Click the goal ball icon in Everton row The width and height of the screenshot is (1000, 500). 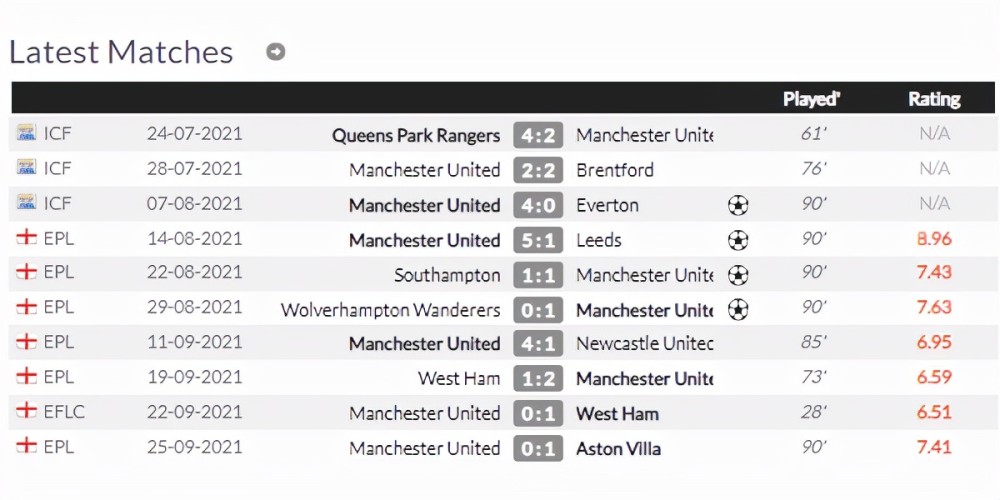738,205
